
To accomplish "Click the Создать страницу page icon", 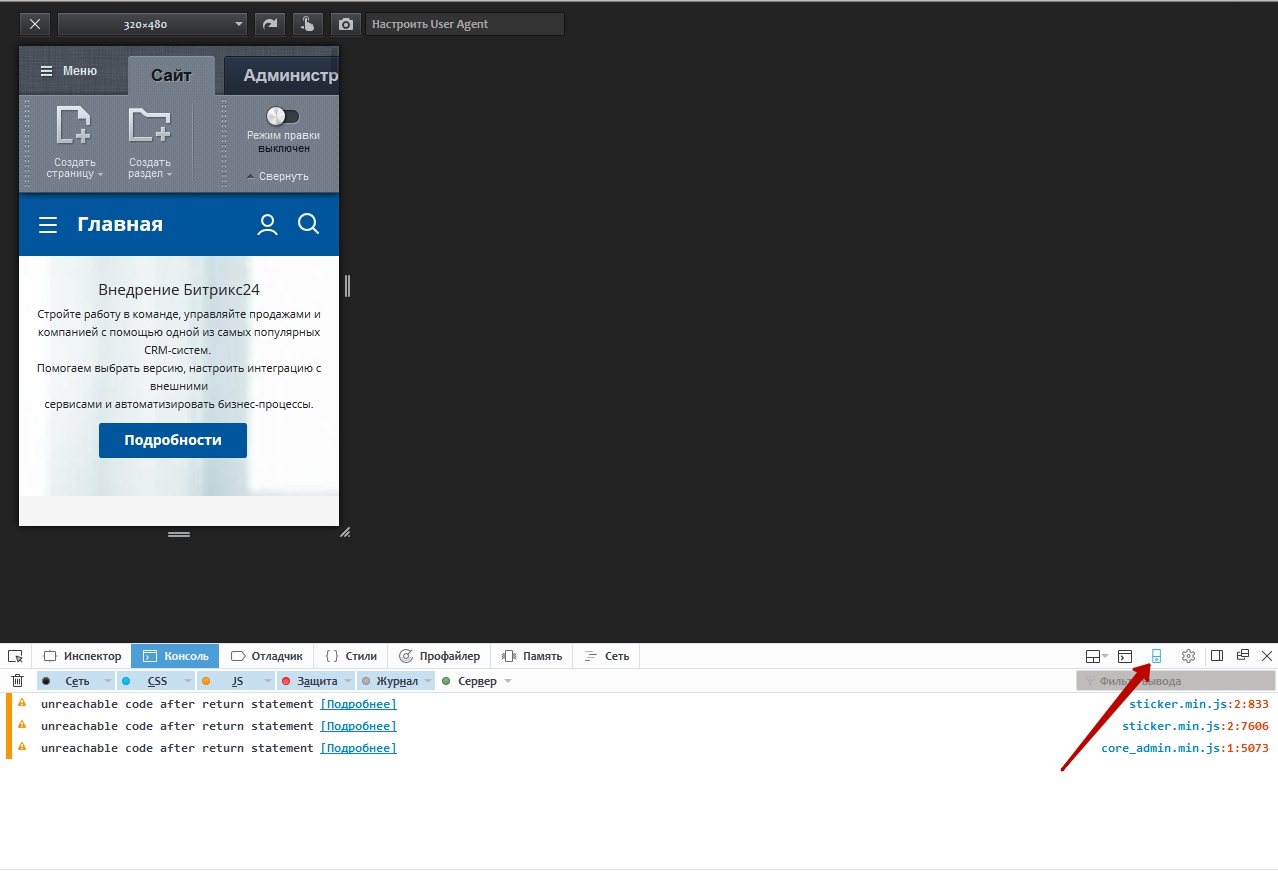I will [x=74, y=124].
